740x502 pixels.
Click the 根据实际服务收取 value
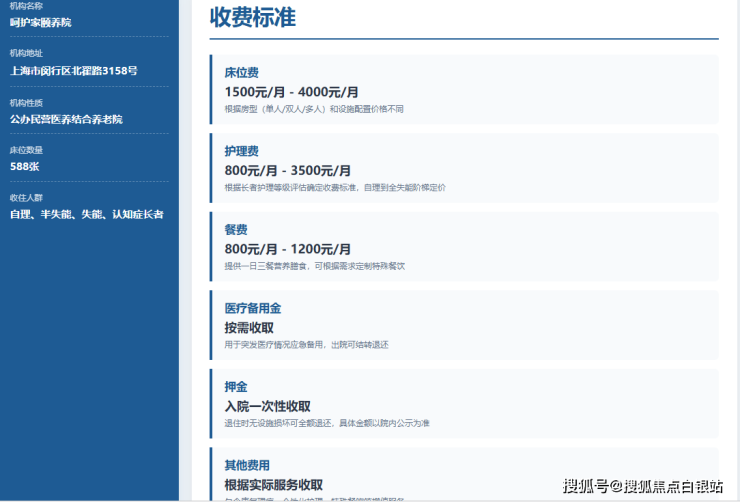[273, 485]
